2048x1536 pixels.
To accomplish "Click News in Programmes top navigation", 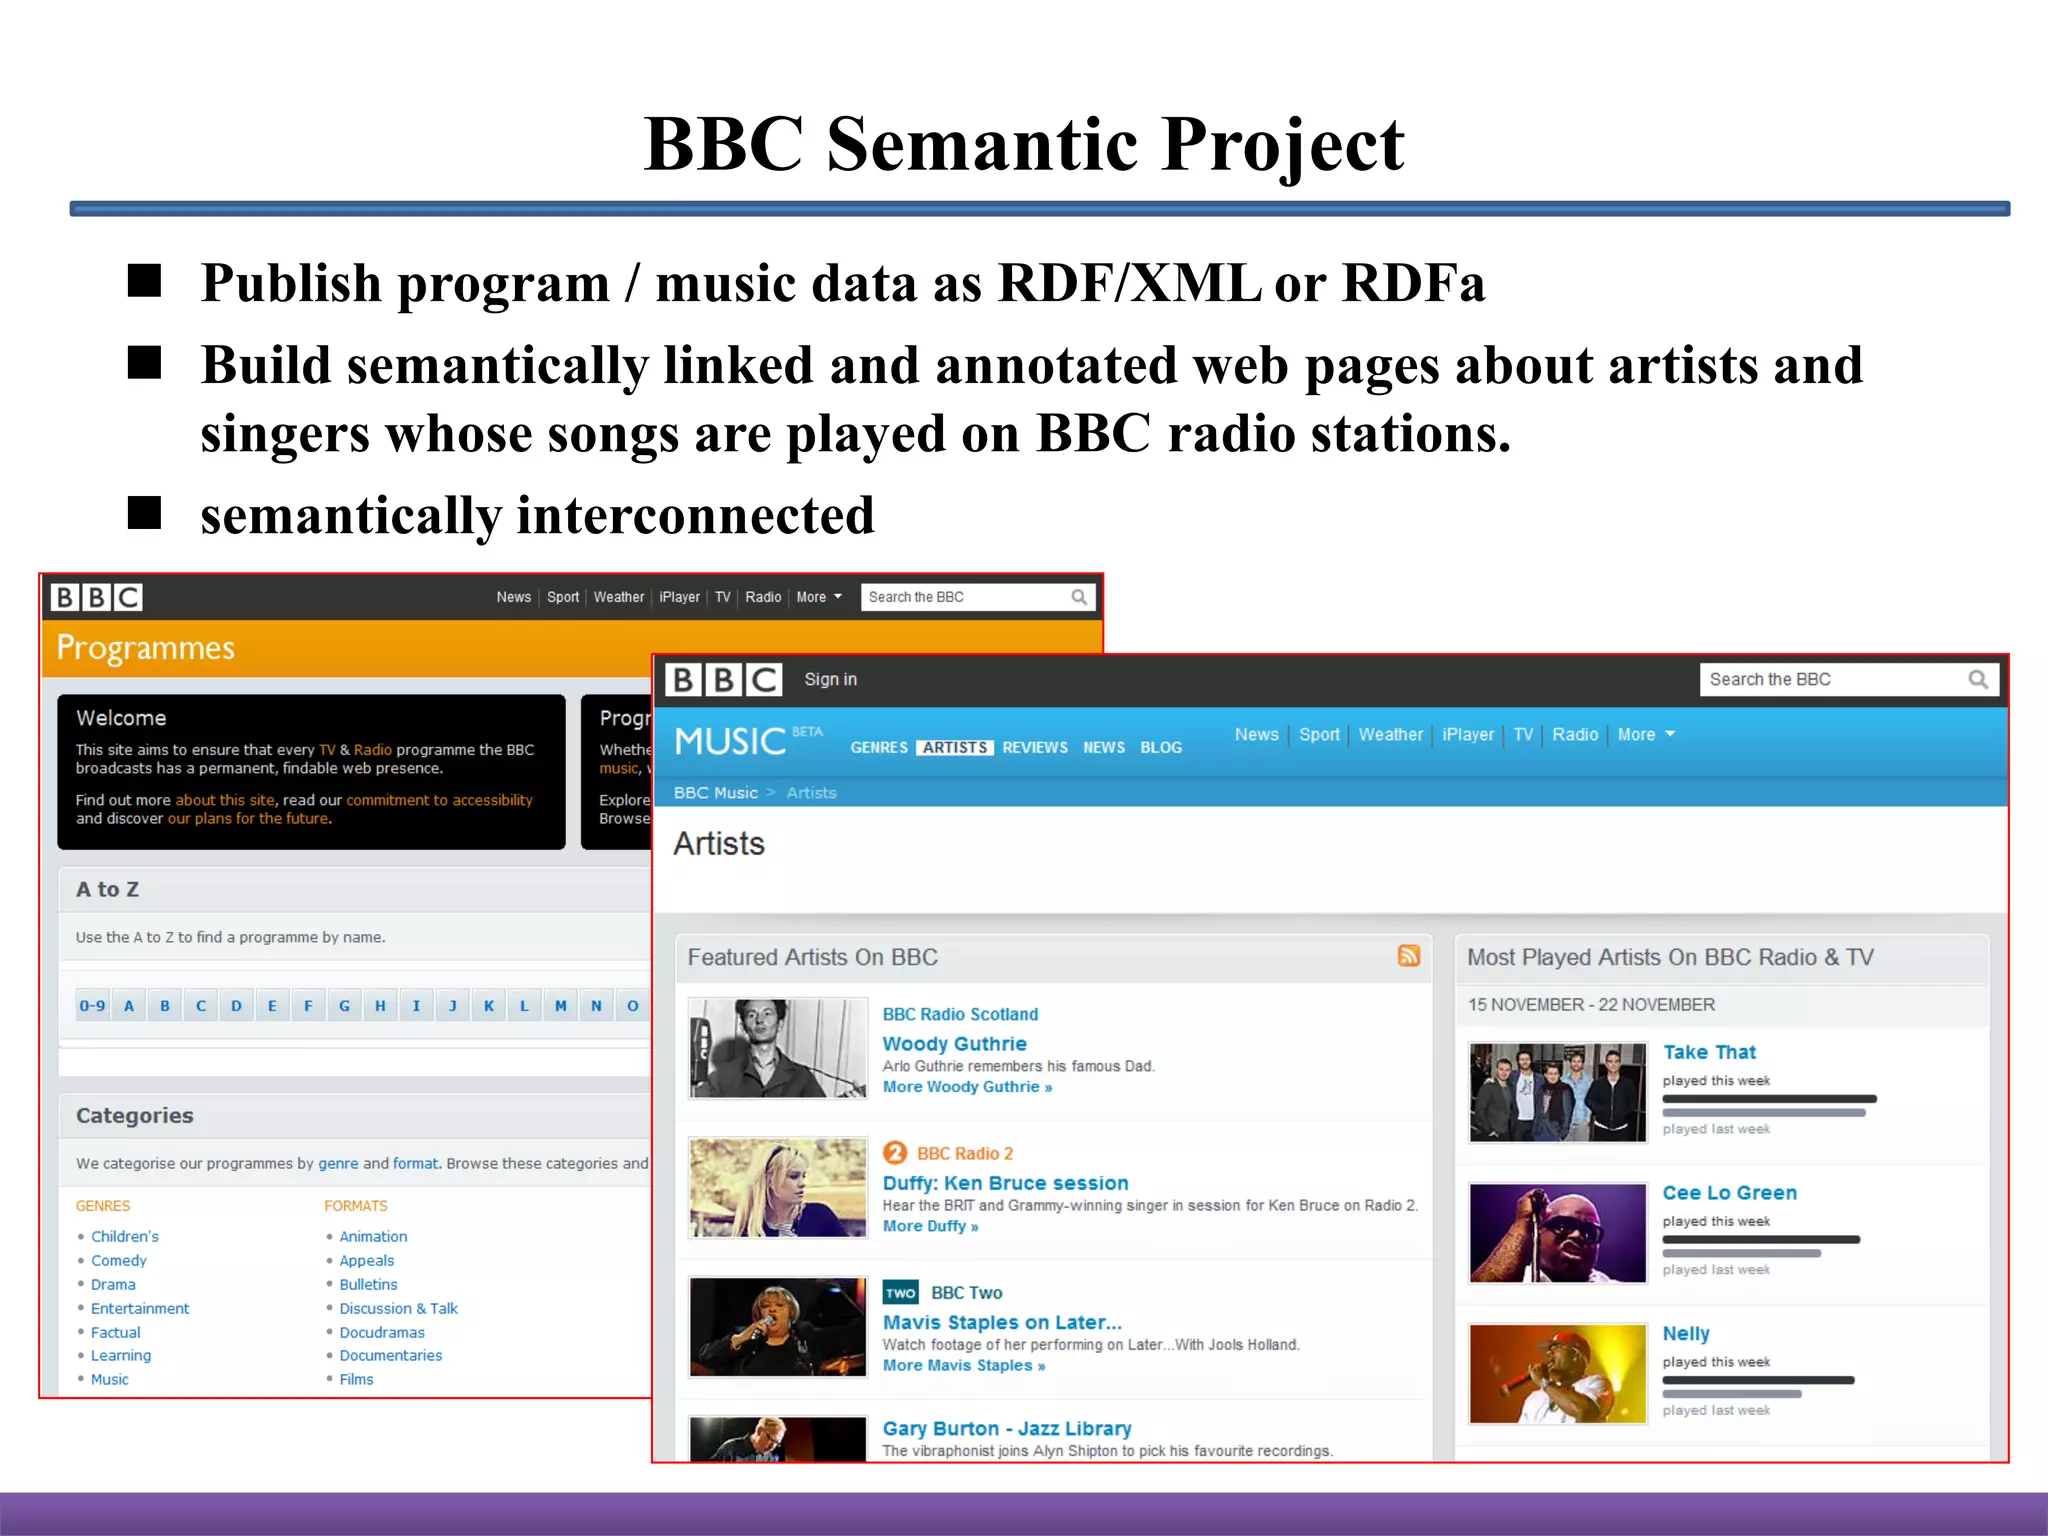I will (x=514, y=597).
